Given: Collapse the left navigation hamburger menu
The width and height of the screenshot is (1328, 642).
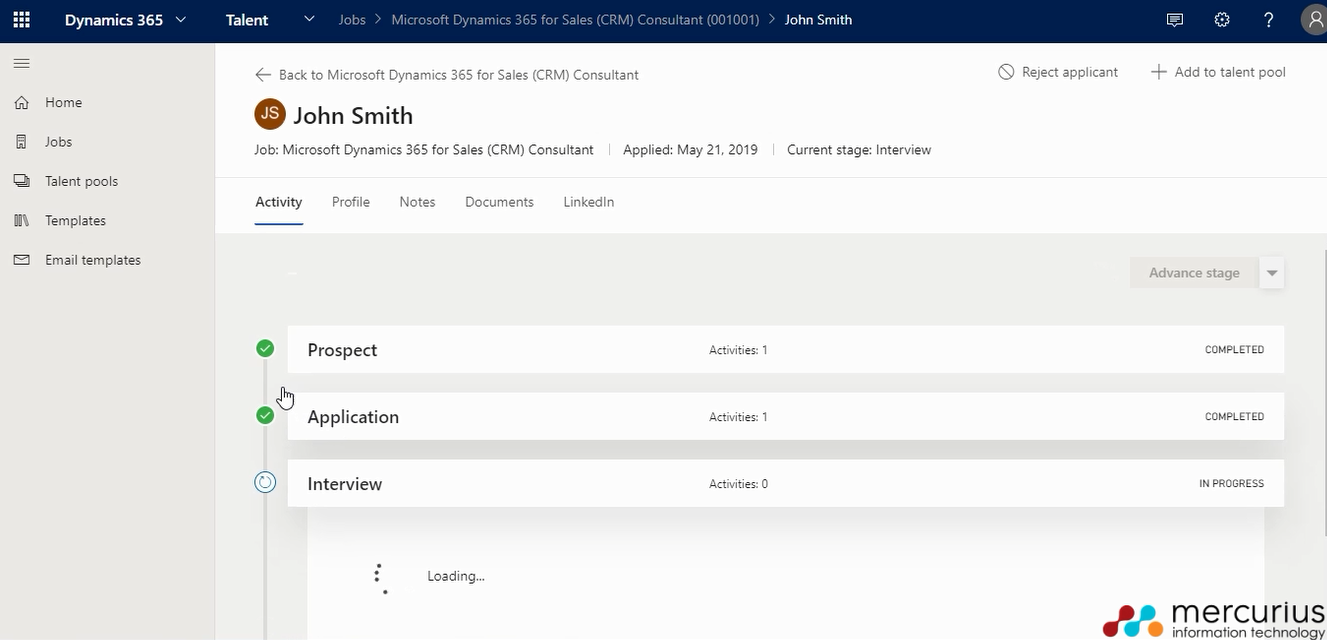Looking at the screenshot, I should pyautogui.click(x=21, y=63).
